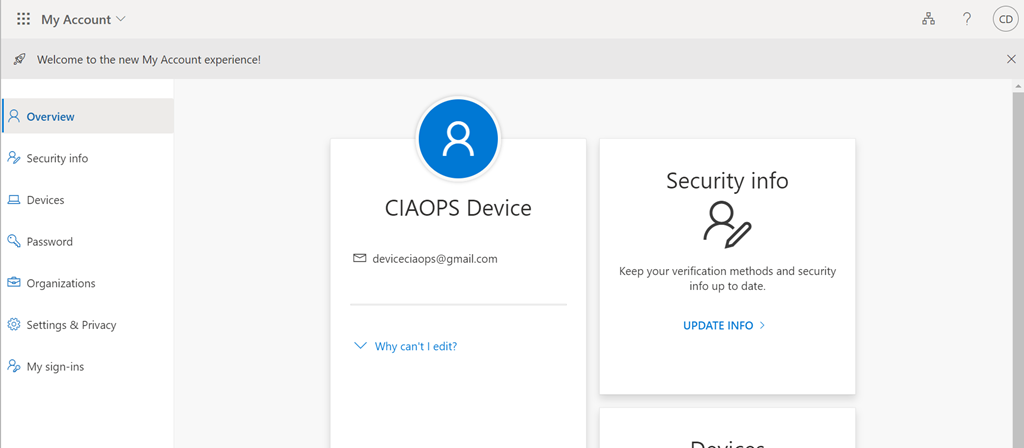The image size is (1024, 448).
Task: Dismiss the welcome banner
Action: click(x=1011, y=59)
